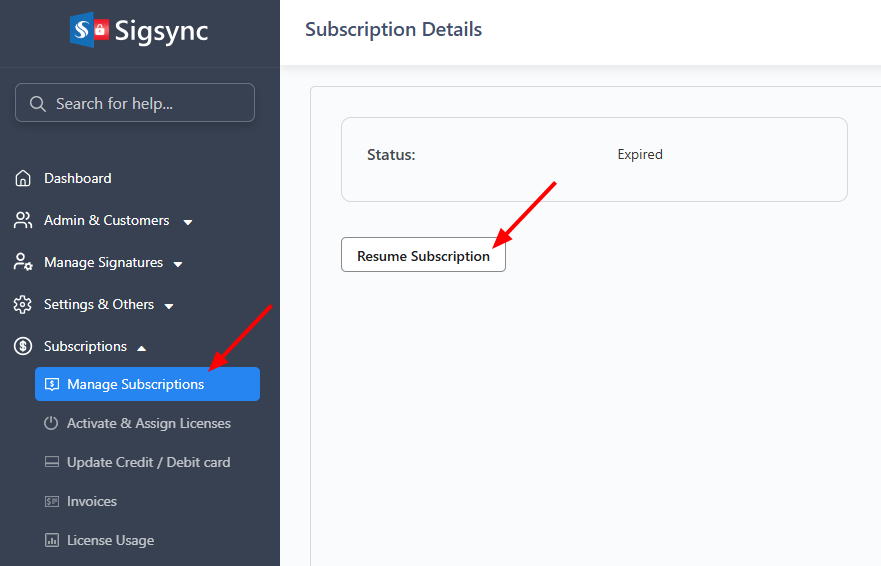
Task: Click the Settings & Others gear icon
Action: [x=22, y=304]
